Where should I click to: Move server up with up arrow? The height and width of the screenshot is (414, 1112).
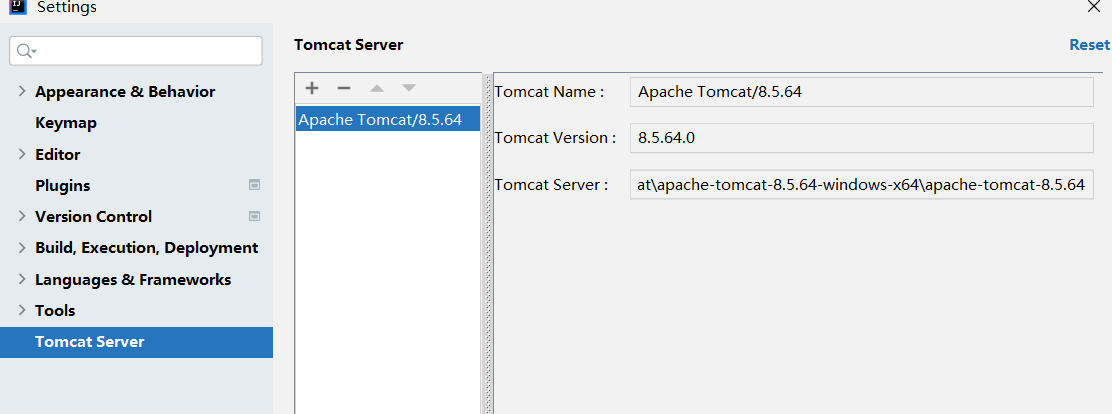(377, 89)
